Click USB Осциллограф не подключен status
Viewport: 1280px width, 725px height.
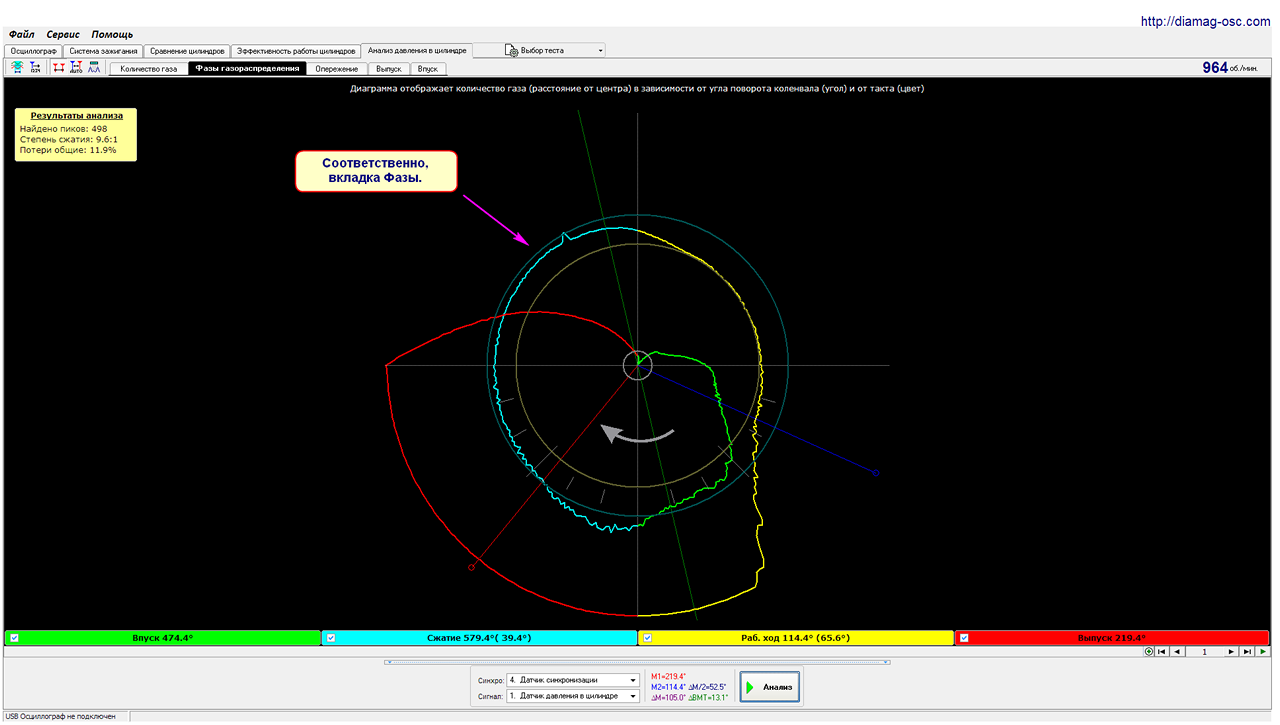tap(60, 716)
